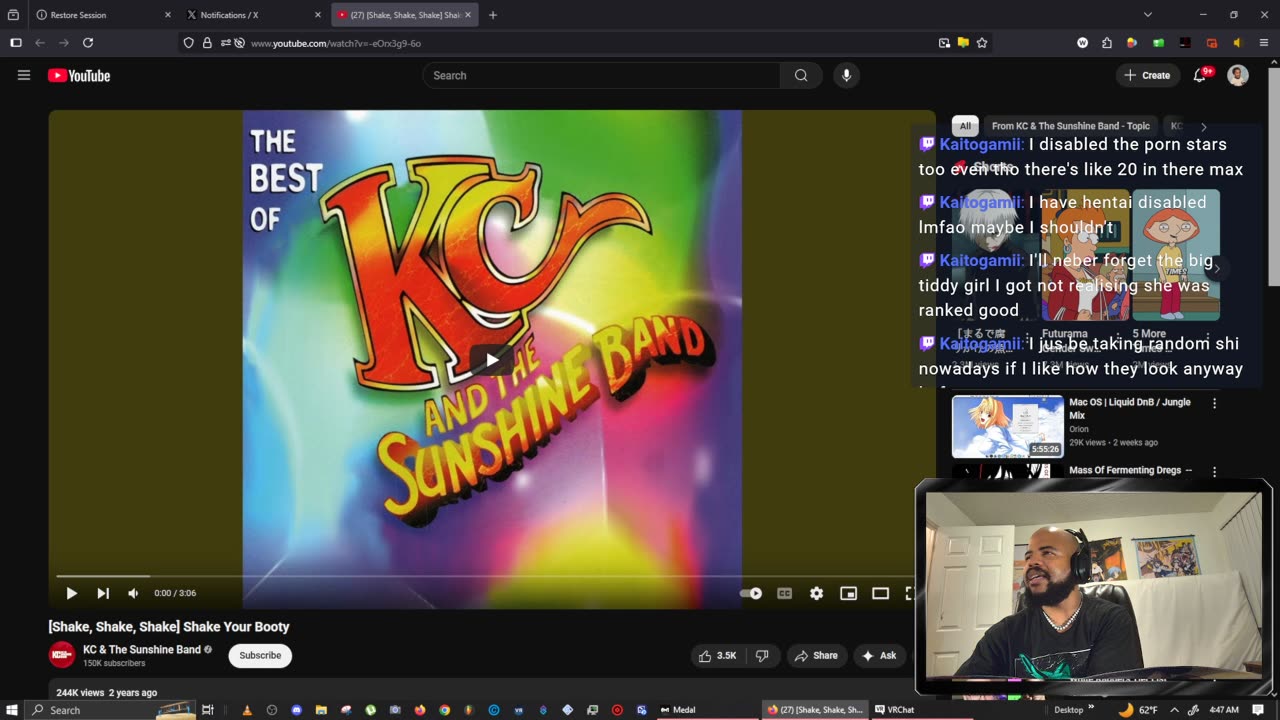Select the Shake, Shake, Shake YouTube tab
This screenshot has width=1280, height=720.
tap(405, 15)
